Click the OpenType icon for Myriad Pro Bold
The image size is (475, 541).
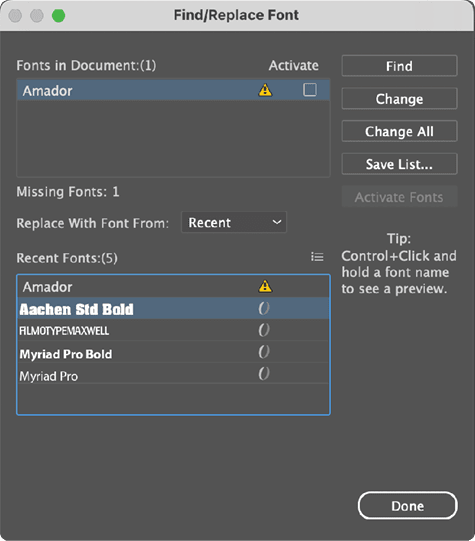[x=264, y=352]
